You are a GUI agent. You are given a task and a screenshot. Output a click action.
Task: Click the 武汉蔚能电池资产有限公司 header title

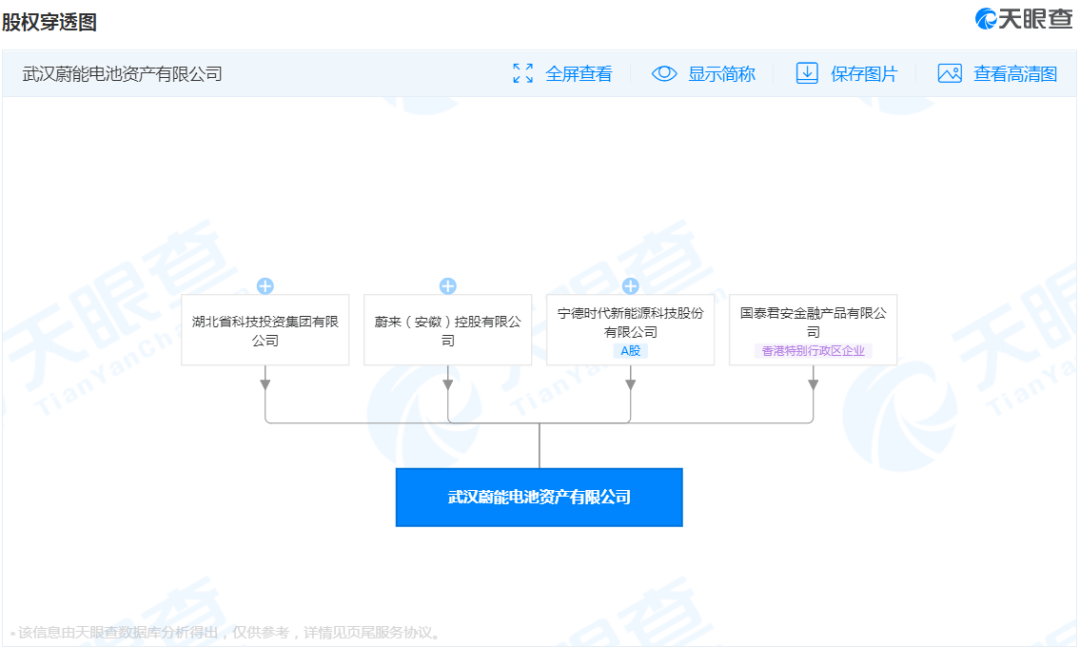click(122, 74)
